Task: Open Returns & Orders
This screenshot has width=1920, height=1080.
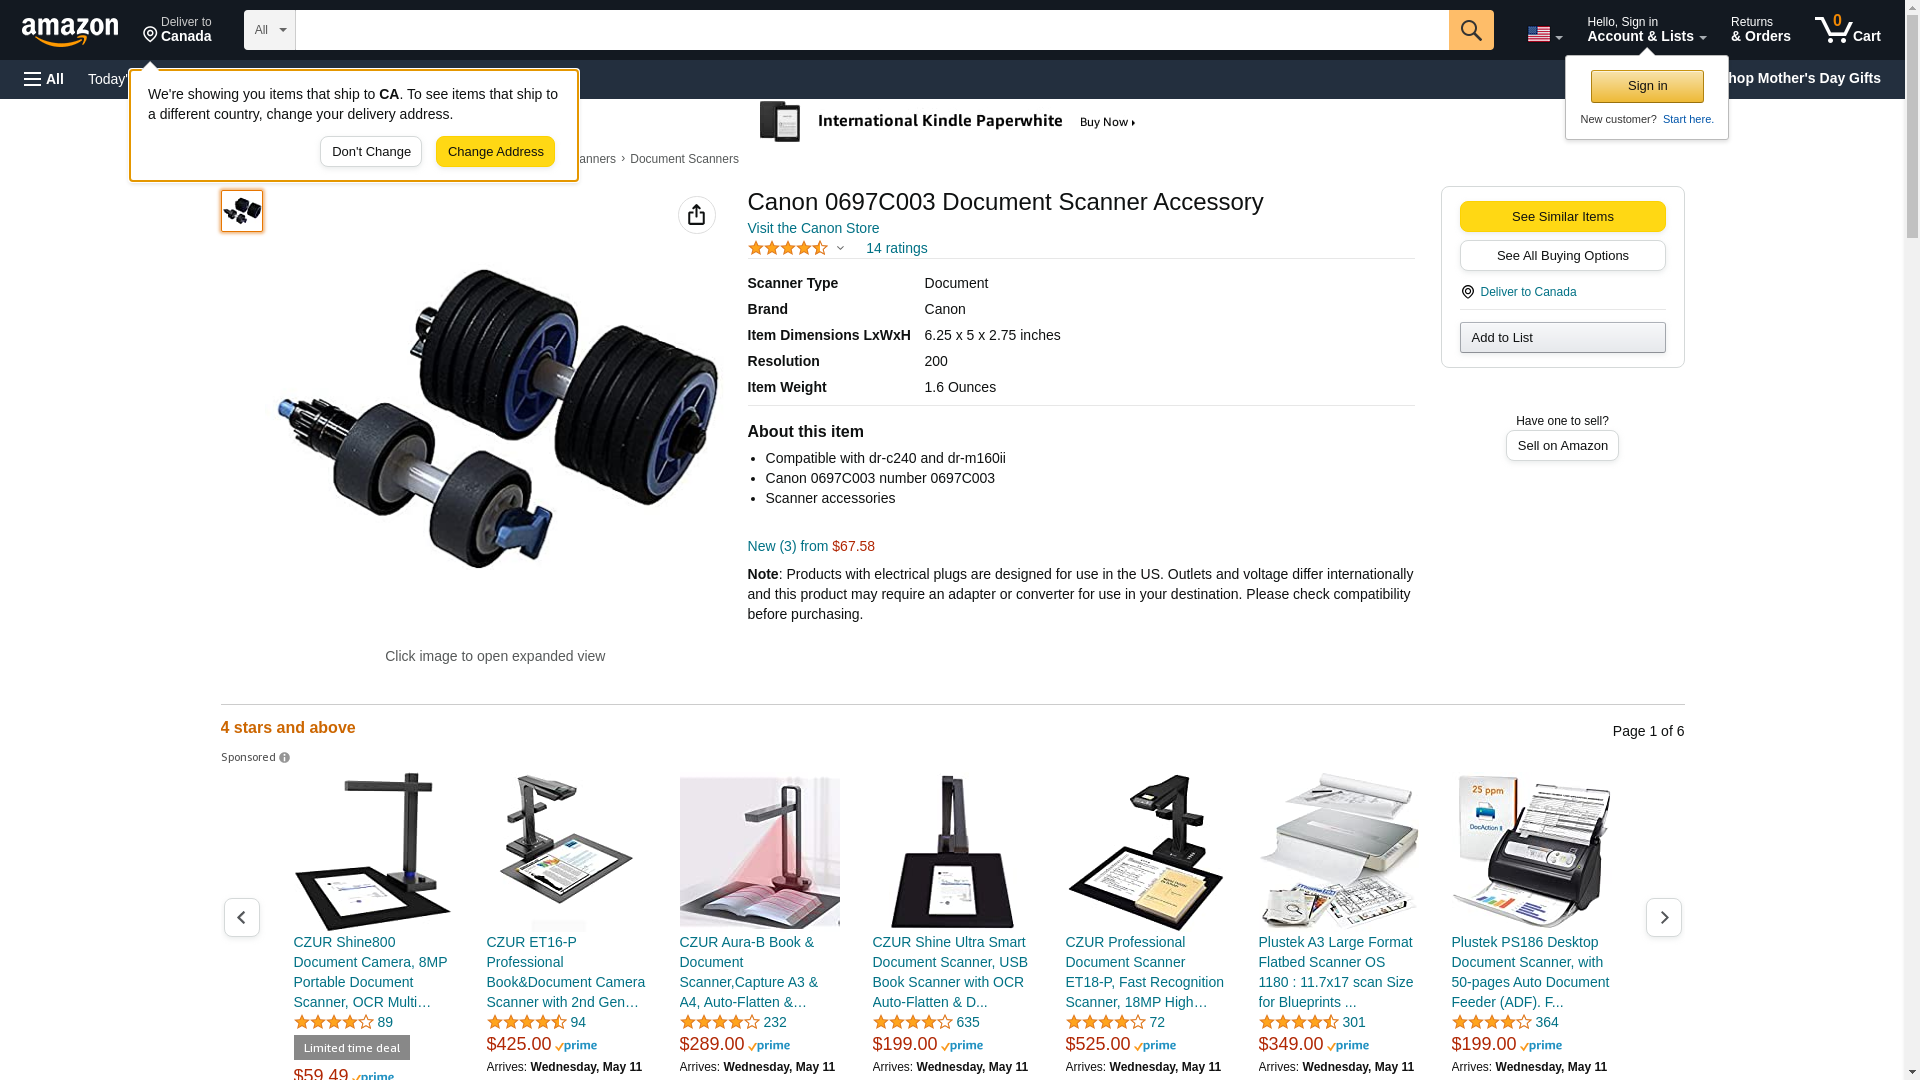Action: (1760, 30)
